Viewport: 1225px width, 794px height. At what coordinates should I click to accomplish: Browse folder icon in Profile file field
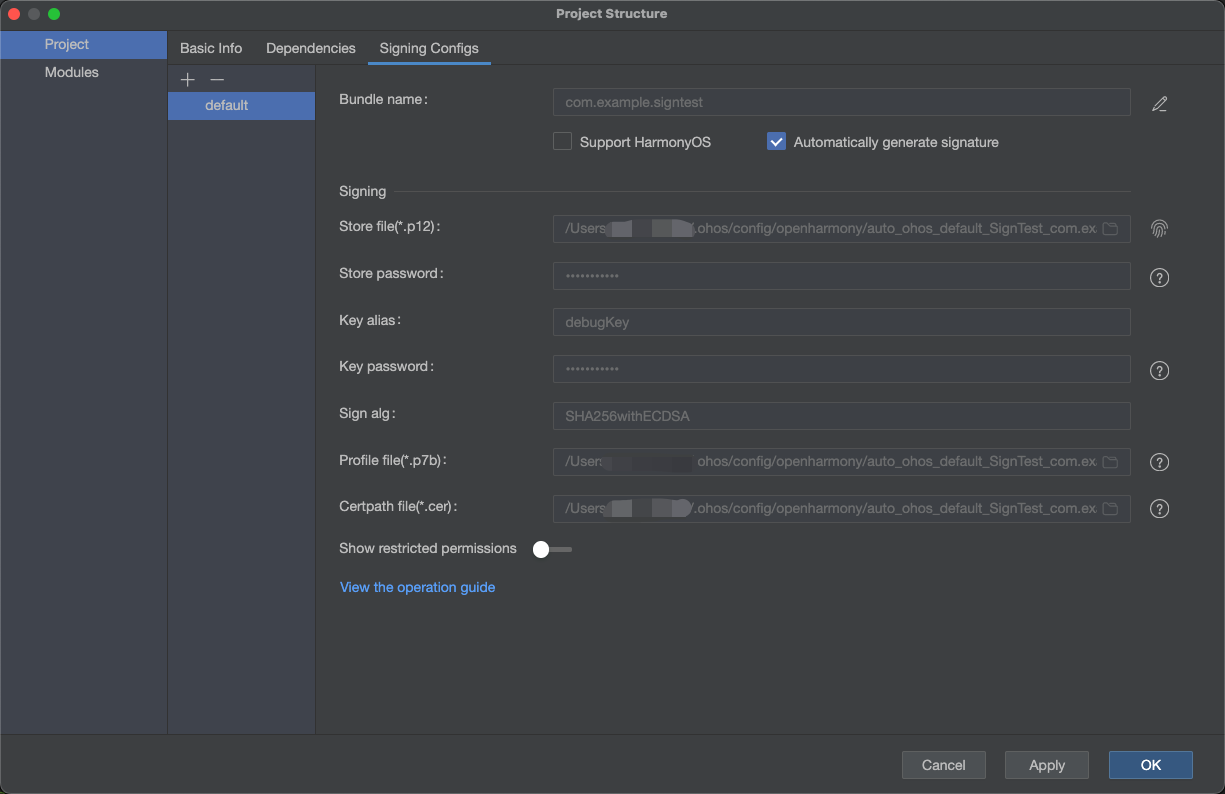coord(1110,462)
